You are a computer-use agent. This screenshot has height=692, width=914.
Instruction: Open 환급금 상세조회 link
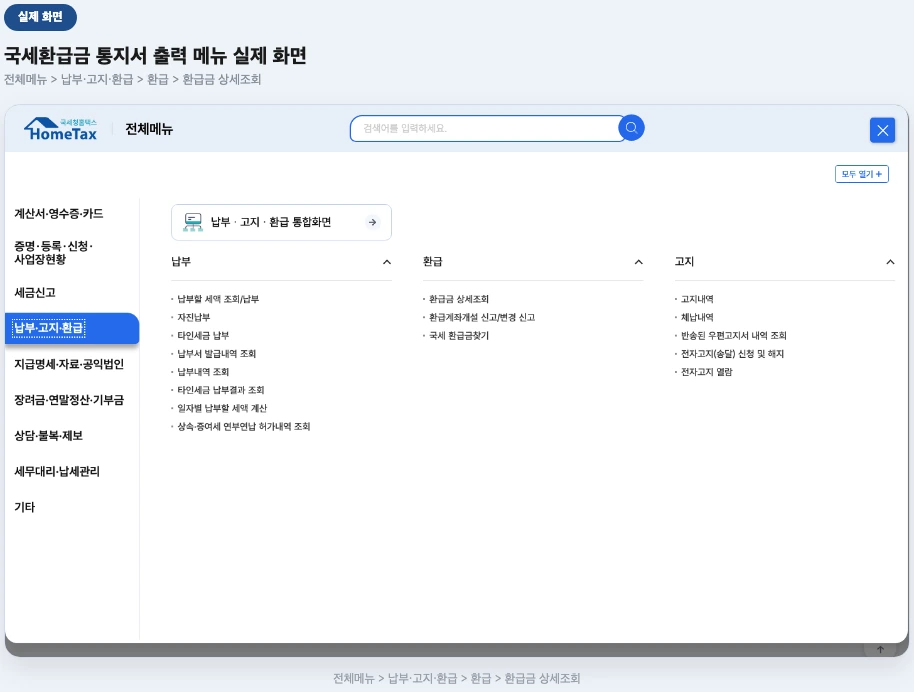(459, 299)
